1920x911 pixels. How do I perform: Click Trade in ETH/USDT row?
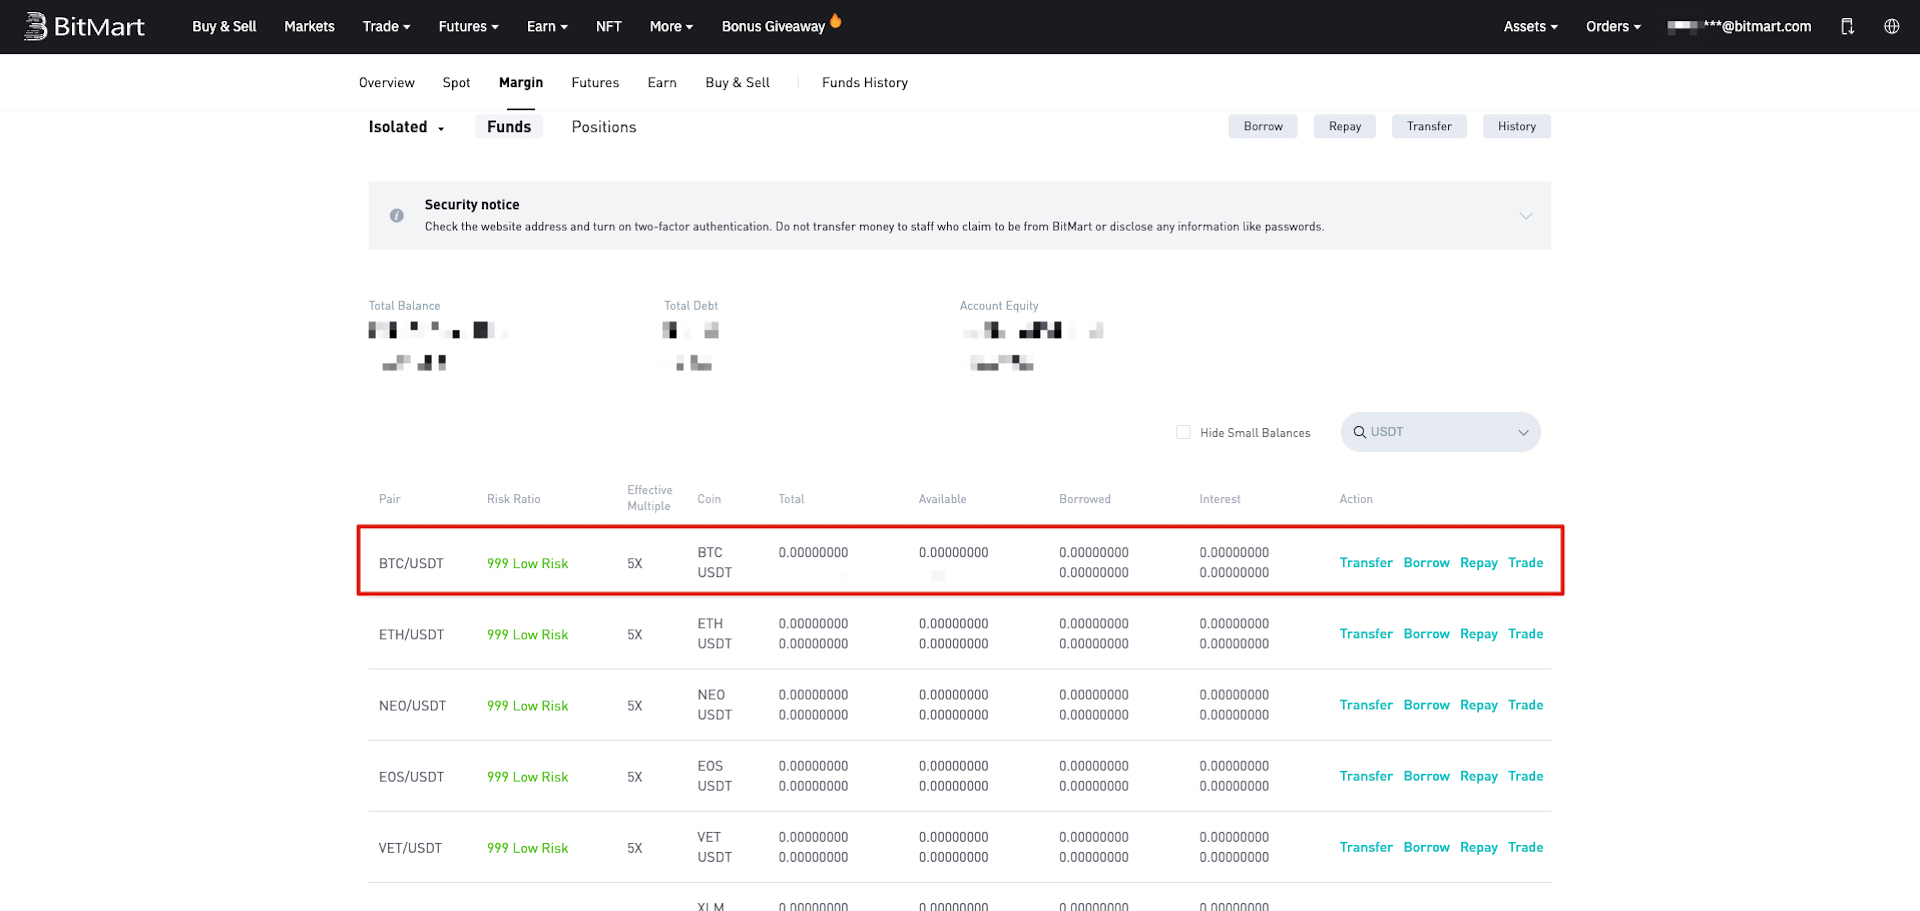(x=1526, y=634)
